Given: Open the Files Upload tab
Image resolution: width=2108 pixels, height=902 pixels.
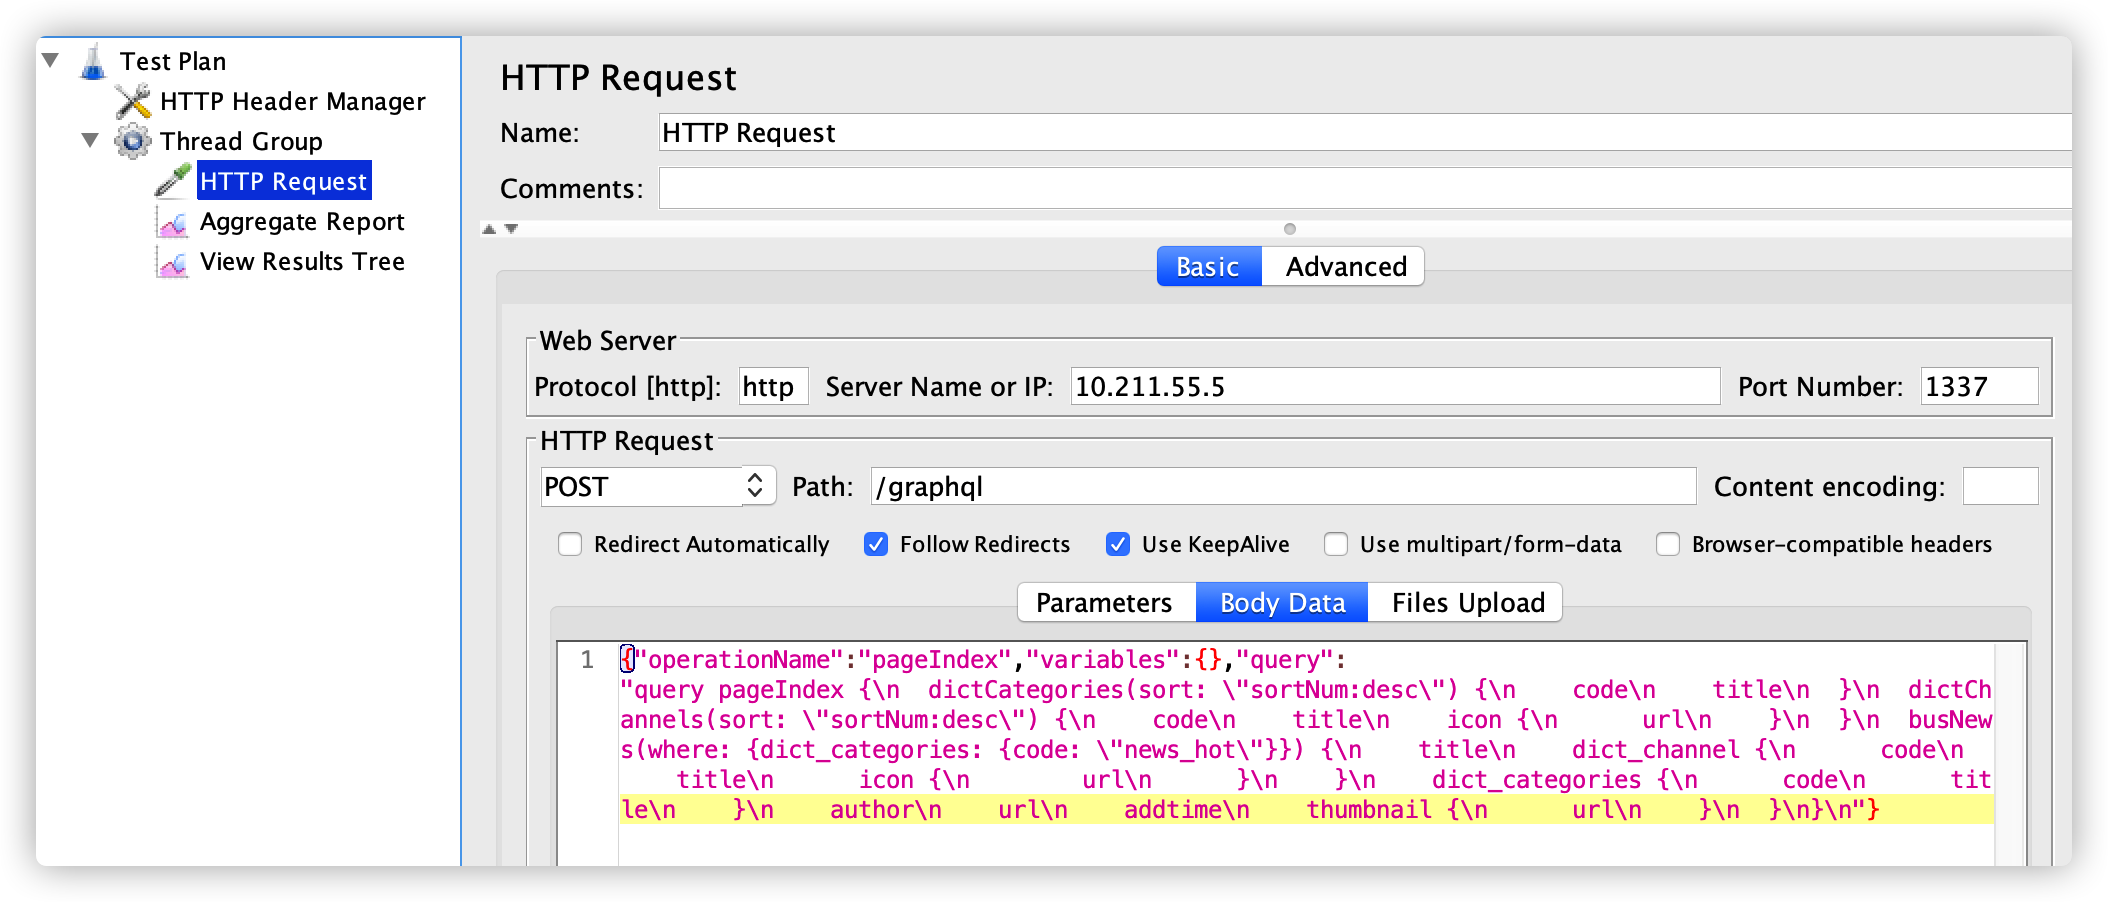Looking at the screenshot, I should (1467, 603).
